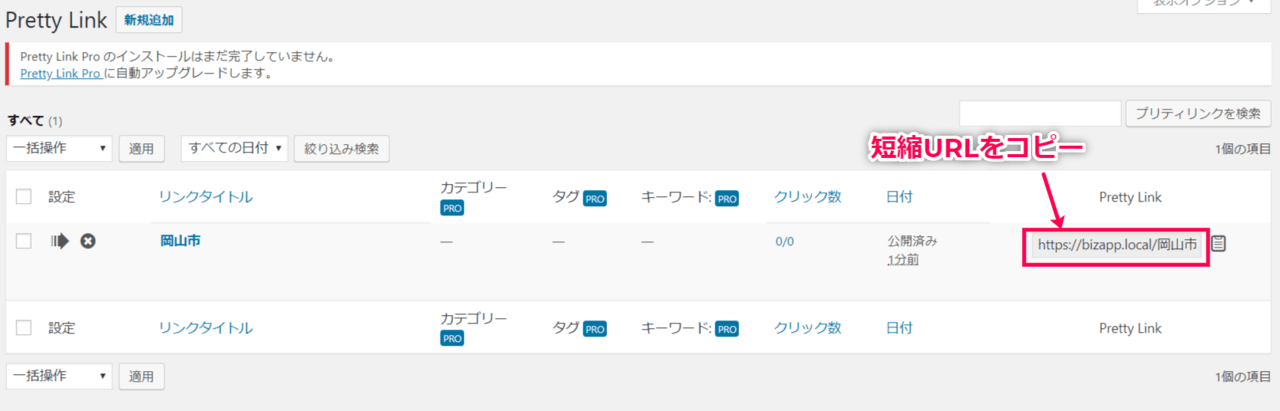Click the clipboard copy icon next to URL
Screen dimensions: 1280x411
(x=1218, y=243)
